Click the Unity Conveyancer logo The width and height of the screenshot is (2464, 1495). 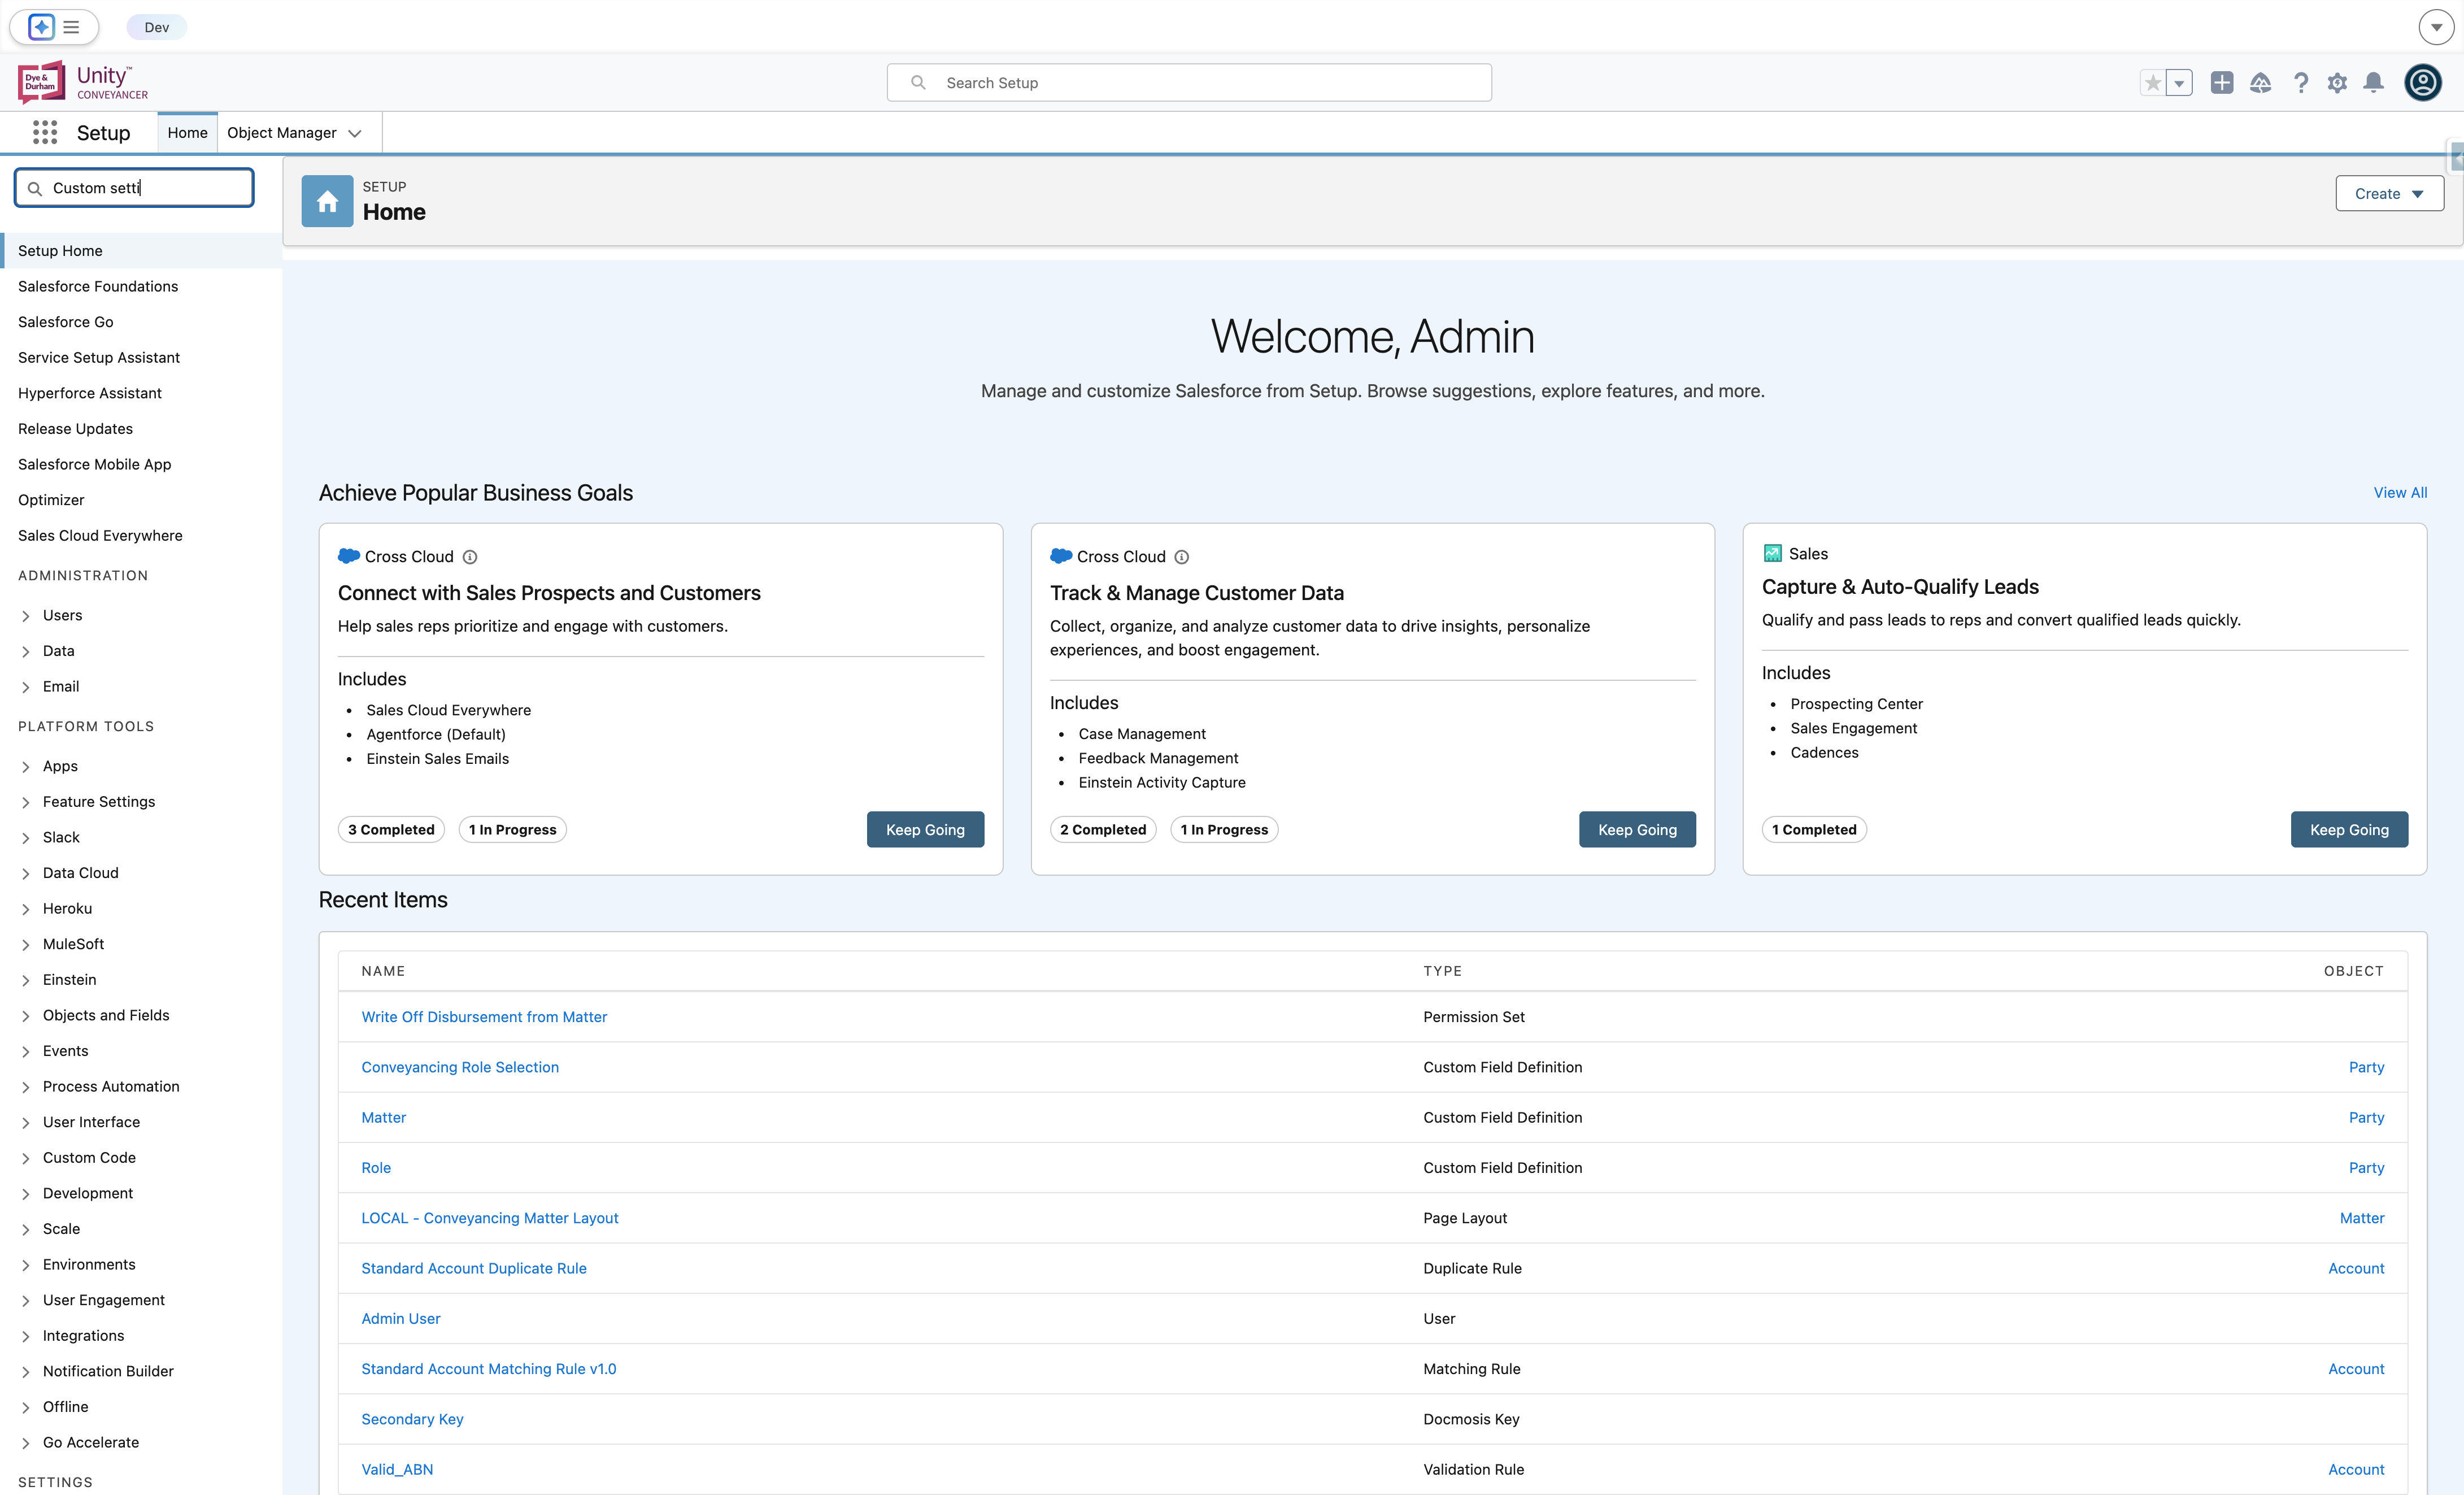[83, 82]
